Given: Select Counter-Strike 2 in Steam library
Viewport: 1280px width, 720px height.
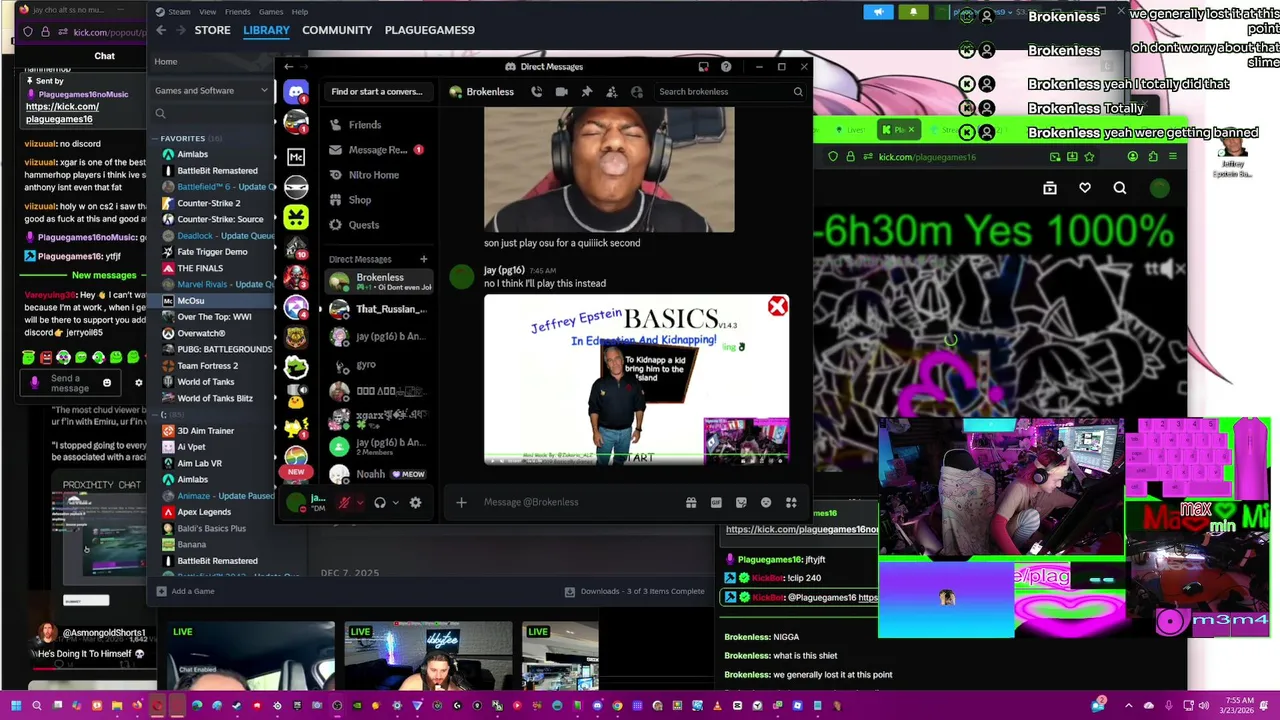Looking at the screenshot, I should click(208, 203).
